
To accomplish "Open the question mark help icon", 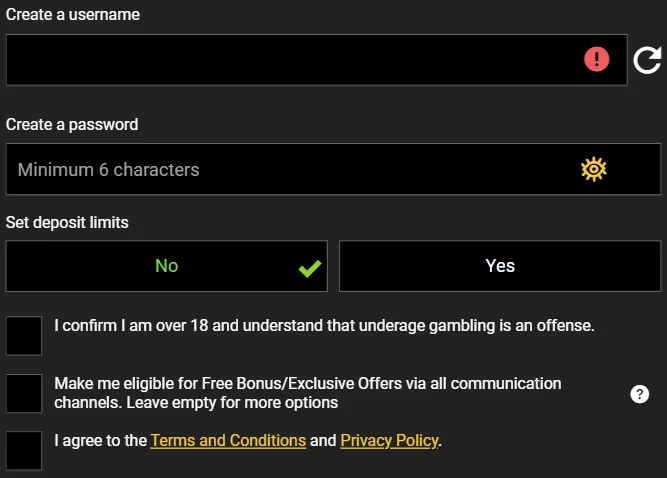I will [640, 394].
